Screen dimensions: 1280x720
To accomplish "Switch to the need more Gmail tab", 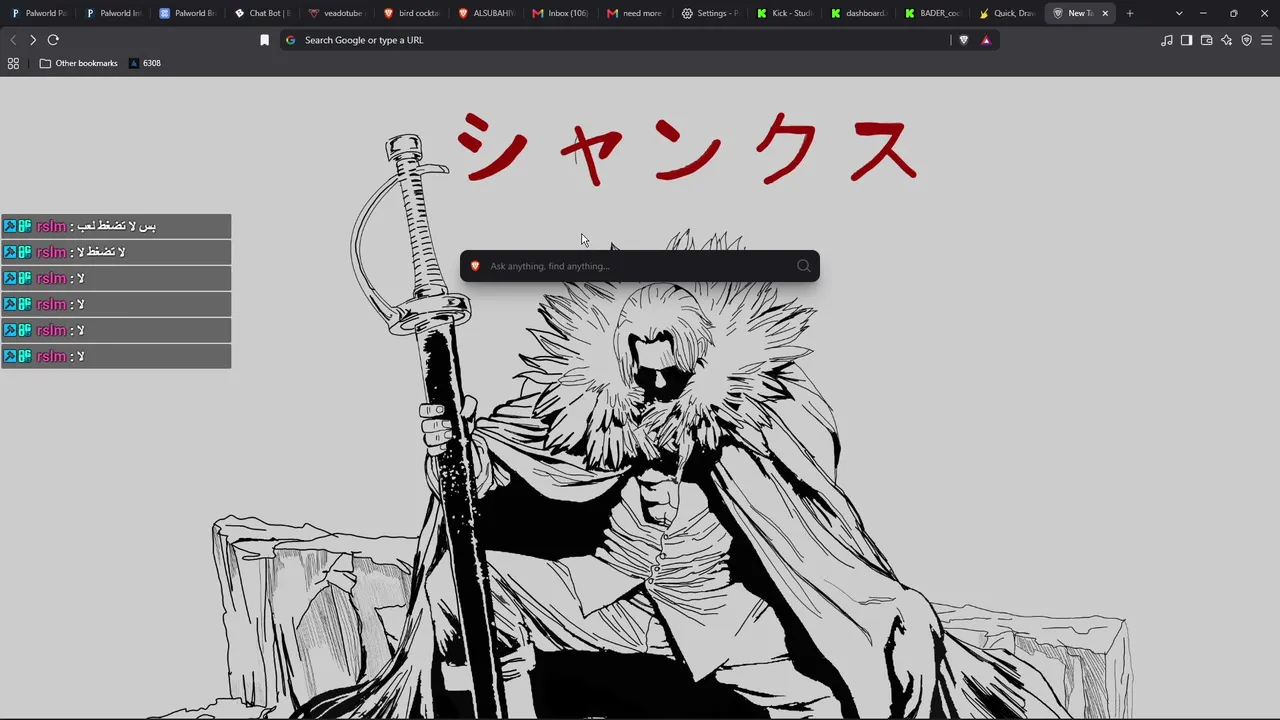I will [635, 13].
